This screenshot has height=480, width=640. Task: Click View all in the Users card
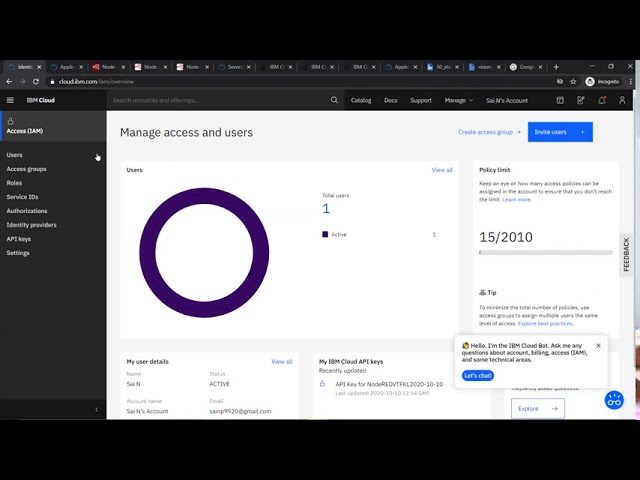[442, 170]
